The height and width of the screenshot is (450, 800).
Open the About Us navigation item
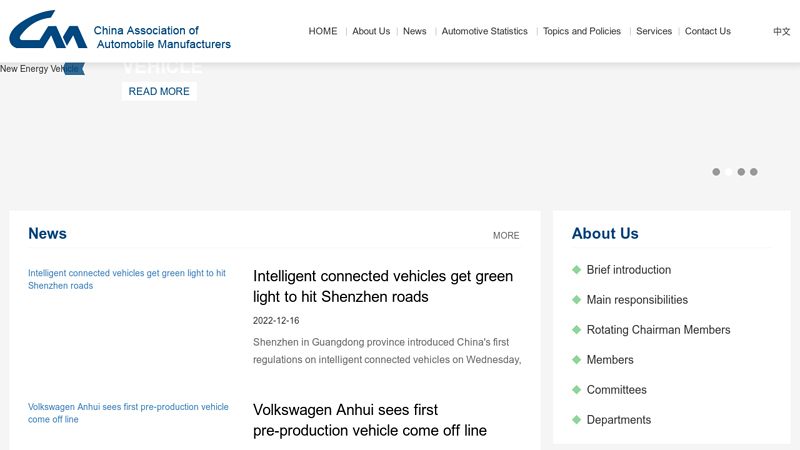tap(371, 31)
